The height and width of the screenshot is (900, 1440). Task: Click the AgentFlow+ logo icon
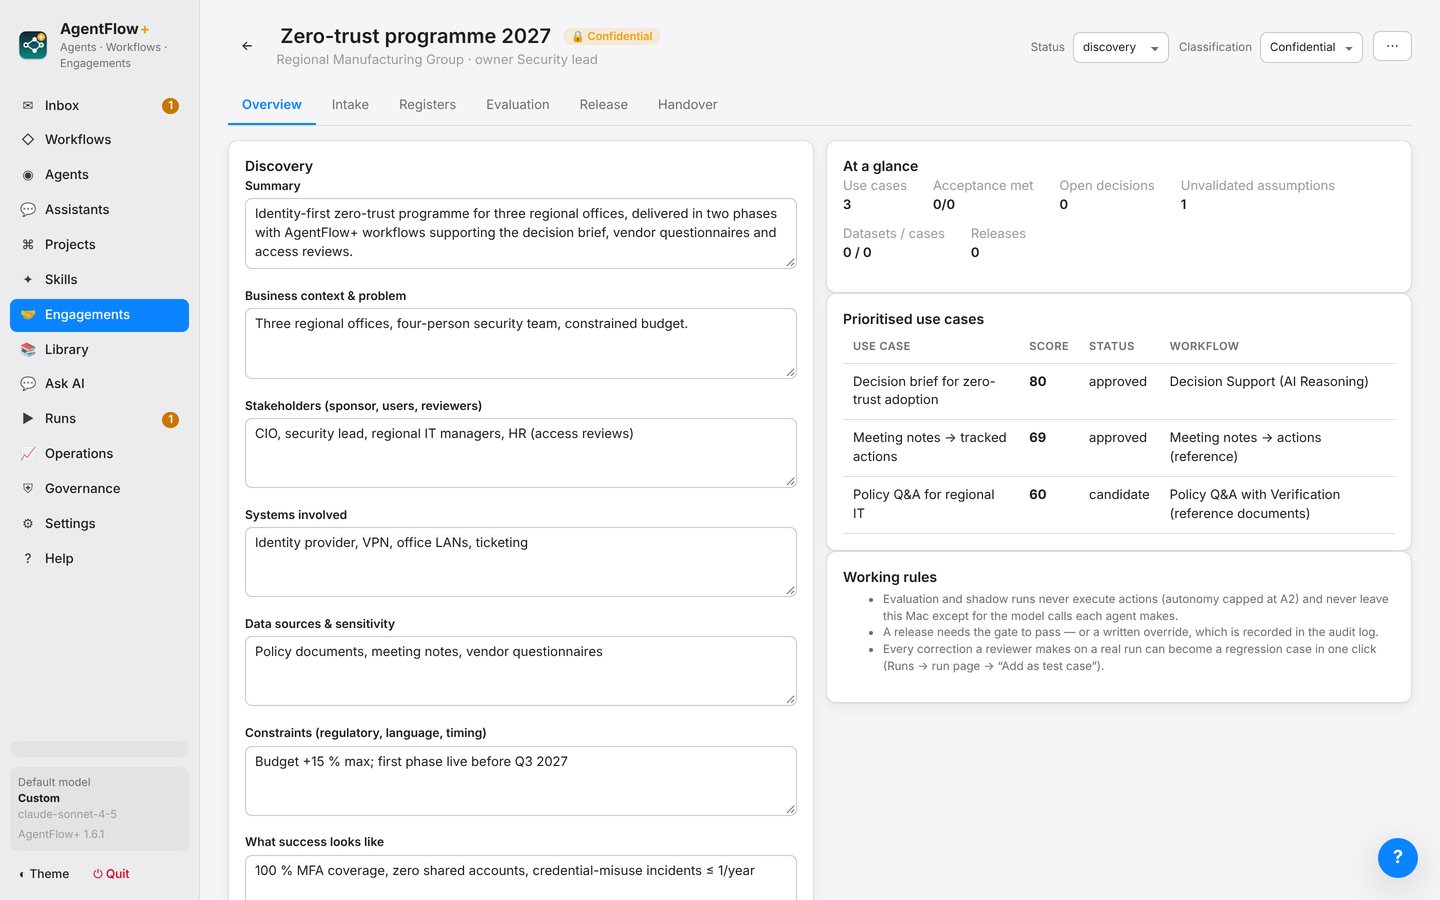(x=33, y=45)
